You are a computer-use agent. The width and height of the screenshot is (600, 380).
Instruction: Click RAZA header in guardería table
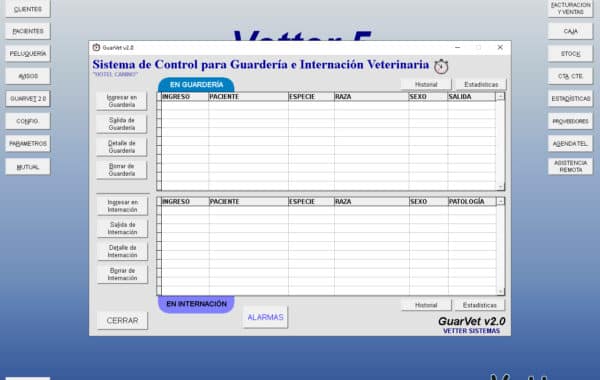click(371, 97)
